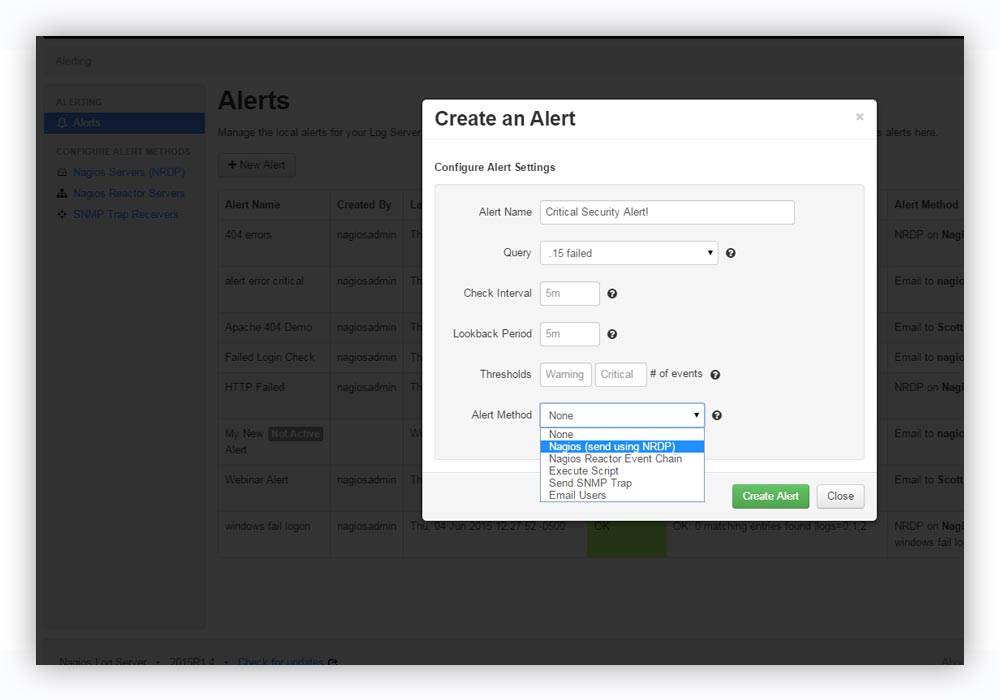Open Nagios Servers (NRDP) link

point(129,172)
